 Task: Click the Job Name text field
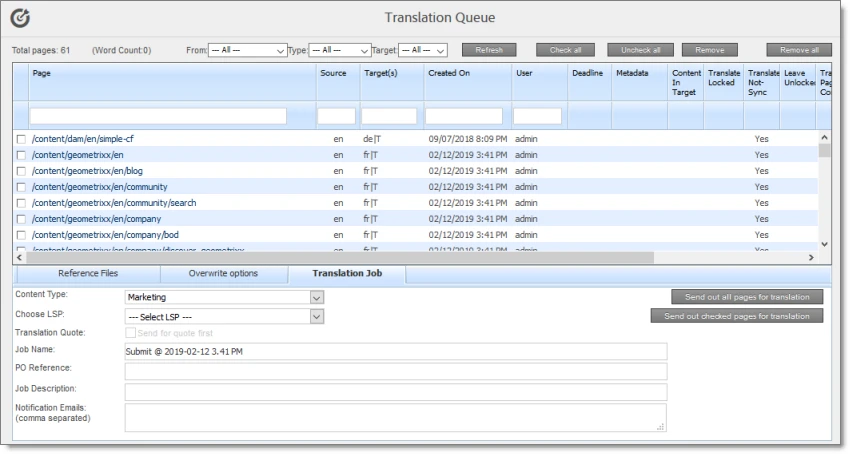[395, 351]
